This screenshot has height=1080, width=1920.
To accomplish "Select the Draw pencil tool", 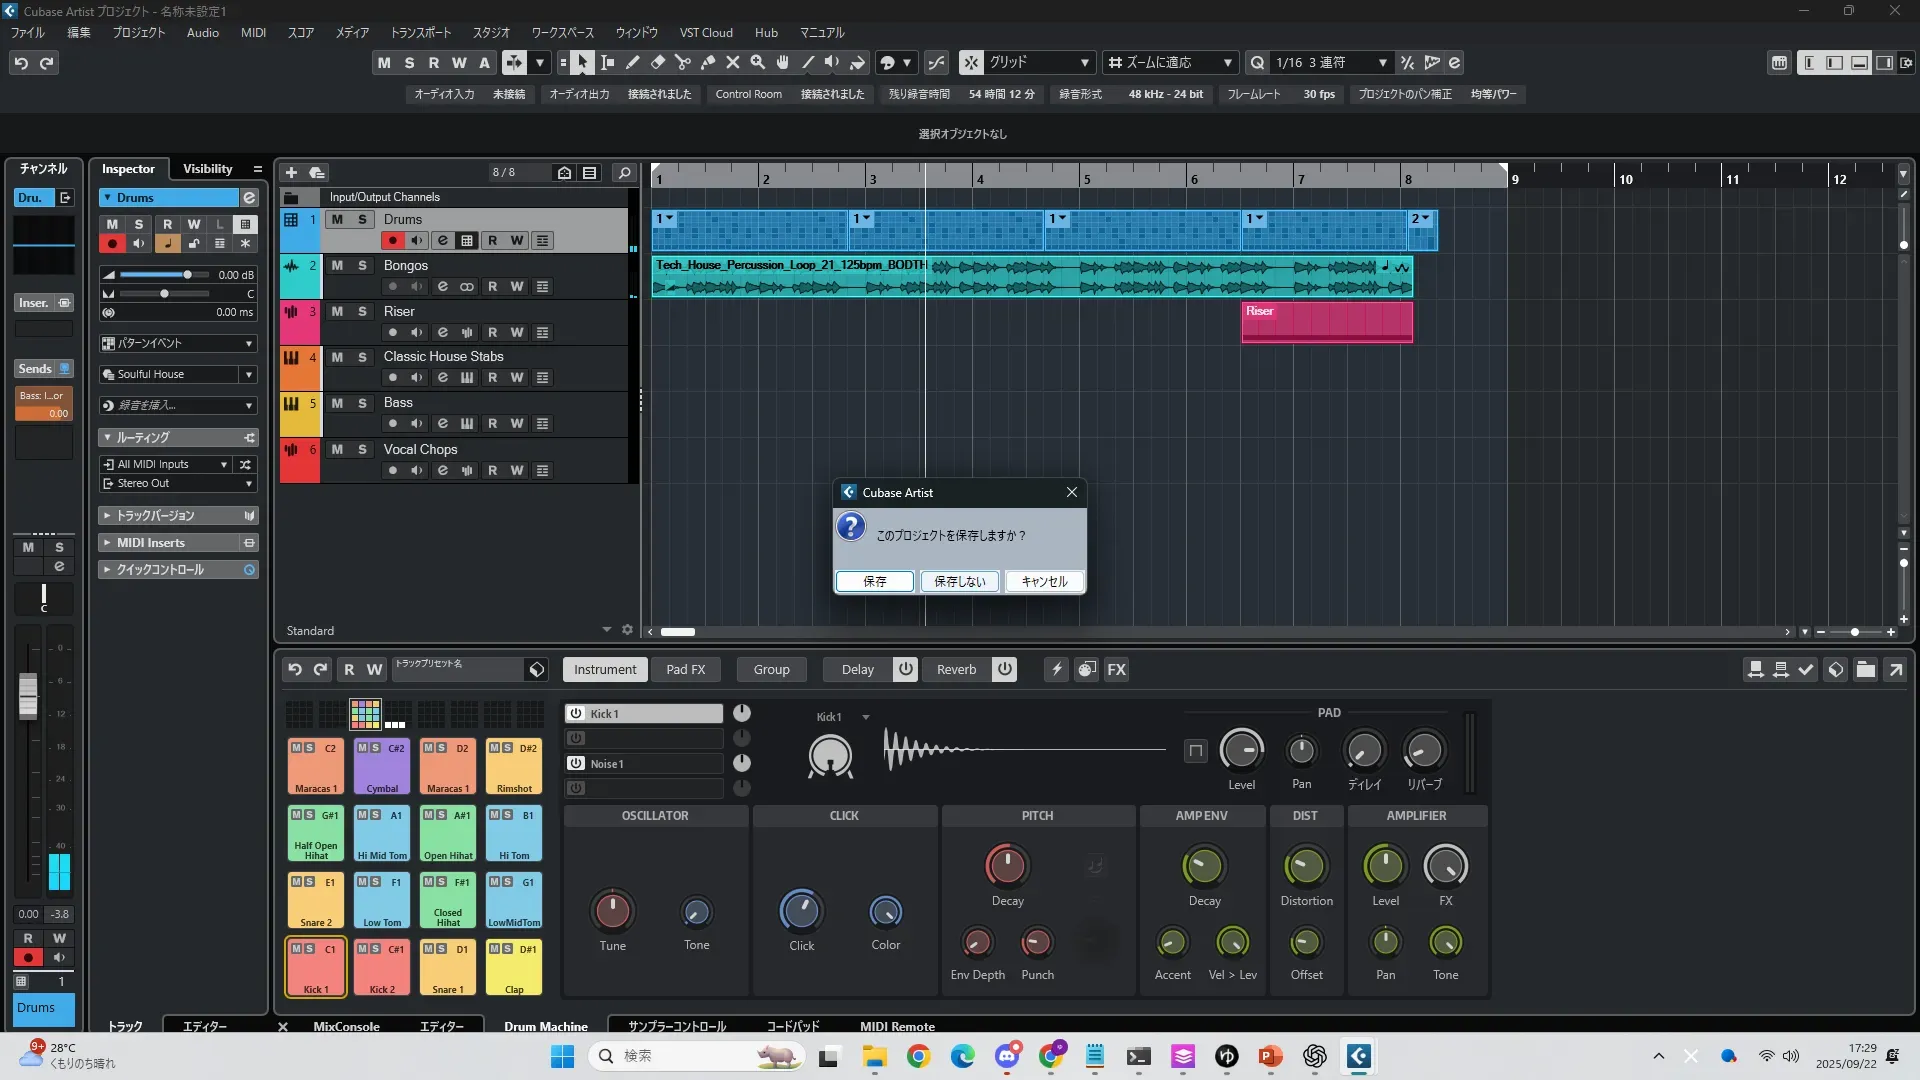I will pyautogui.click(x=633, y=62).
